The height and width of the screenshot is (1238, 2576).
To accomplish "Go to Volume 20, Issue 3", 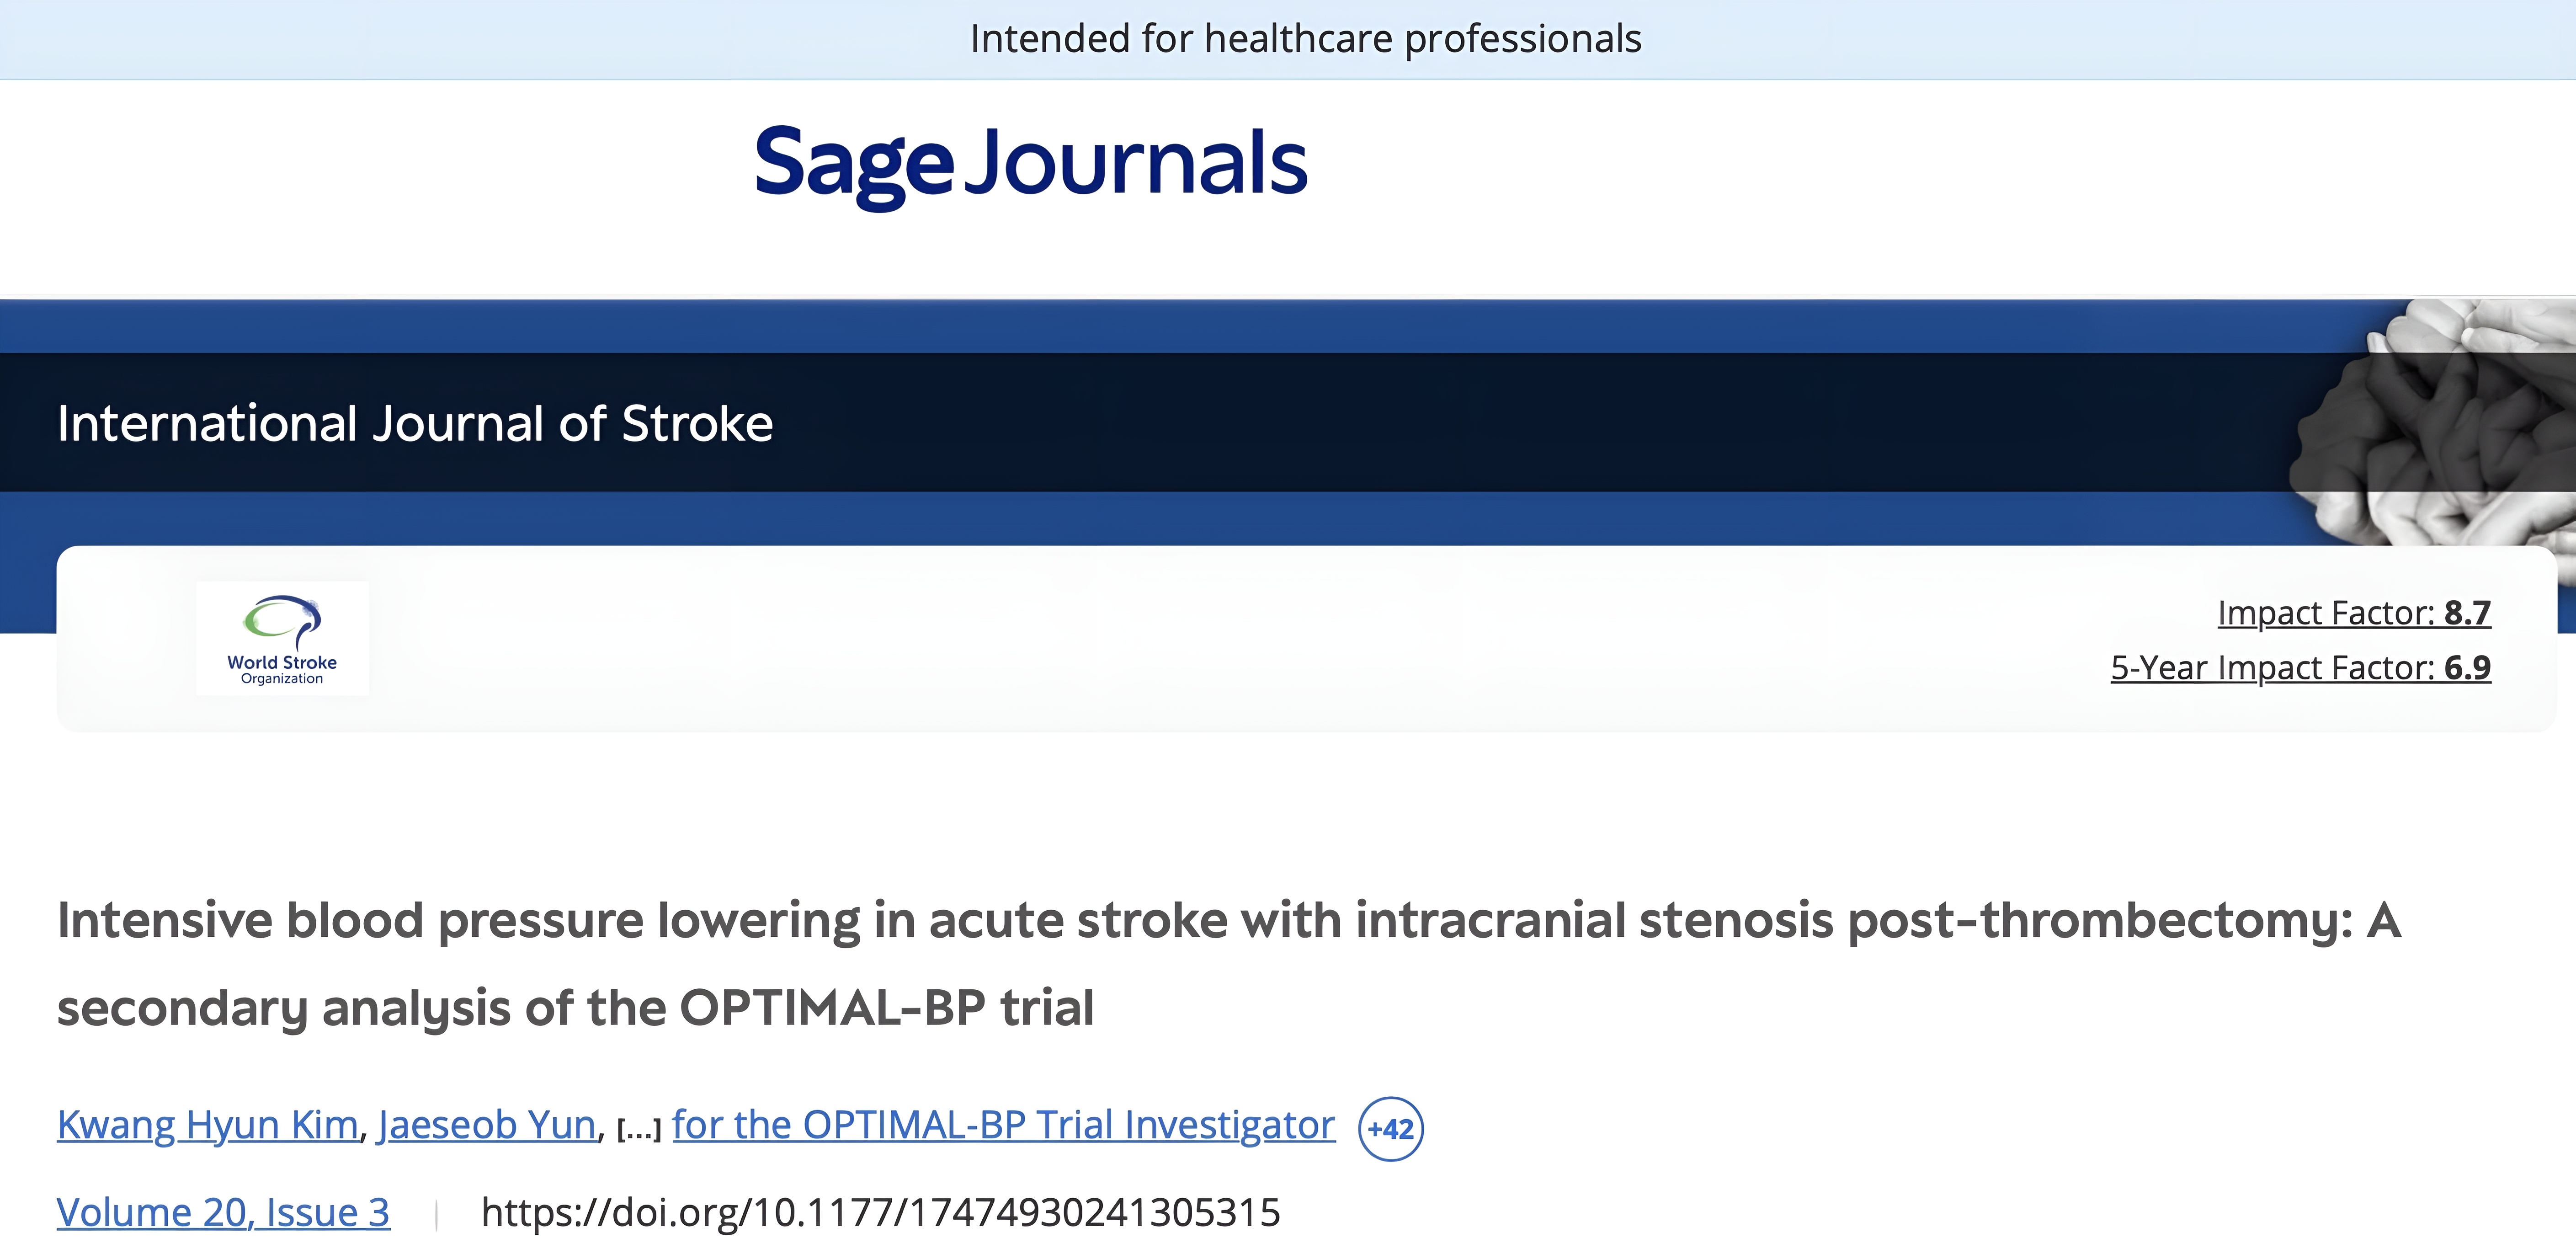I will tap(223, 1212).
